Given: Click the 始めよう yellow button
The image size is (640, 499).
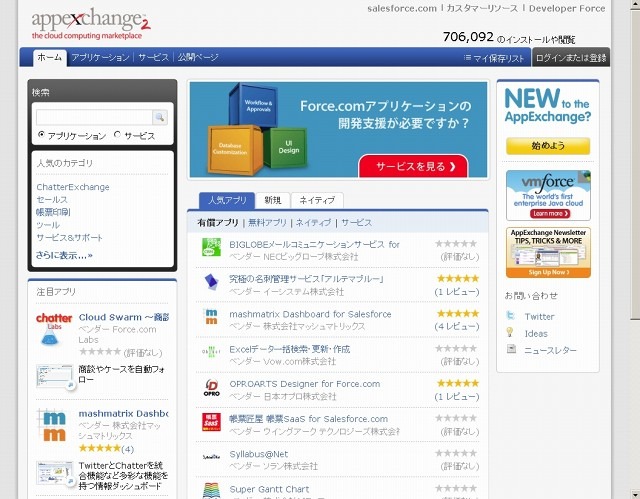Looking at the screenshot, I should point(548,146).
